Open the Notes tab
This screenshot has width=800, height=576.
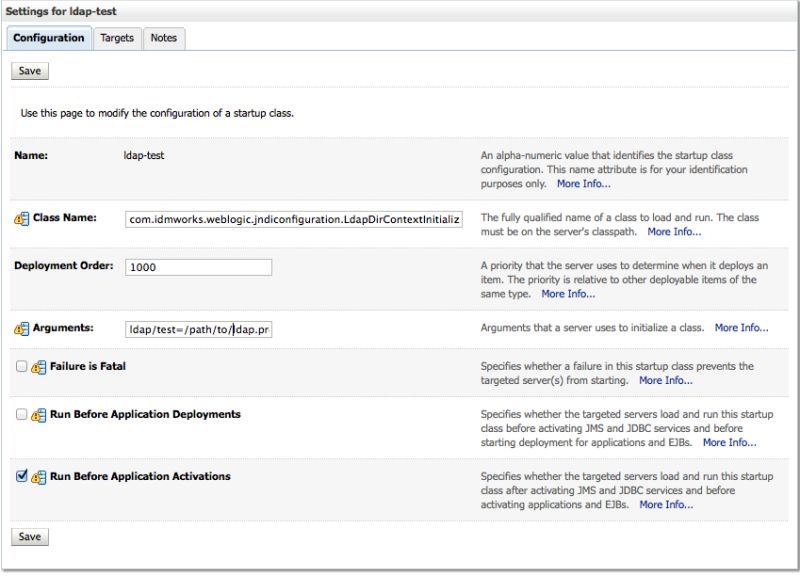[x=164, y=38]
